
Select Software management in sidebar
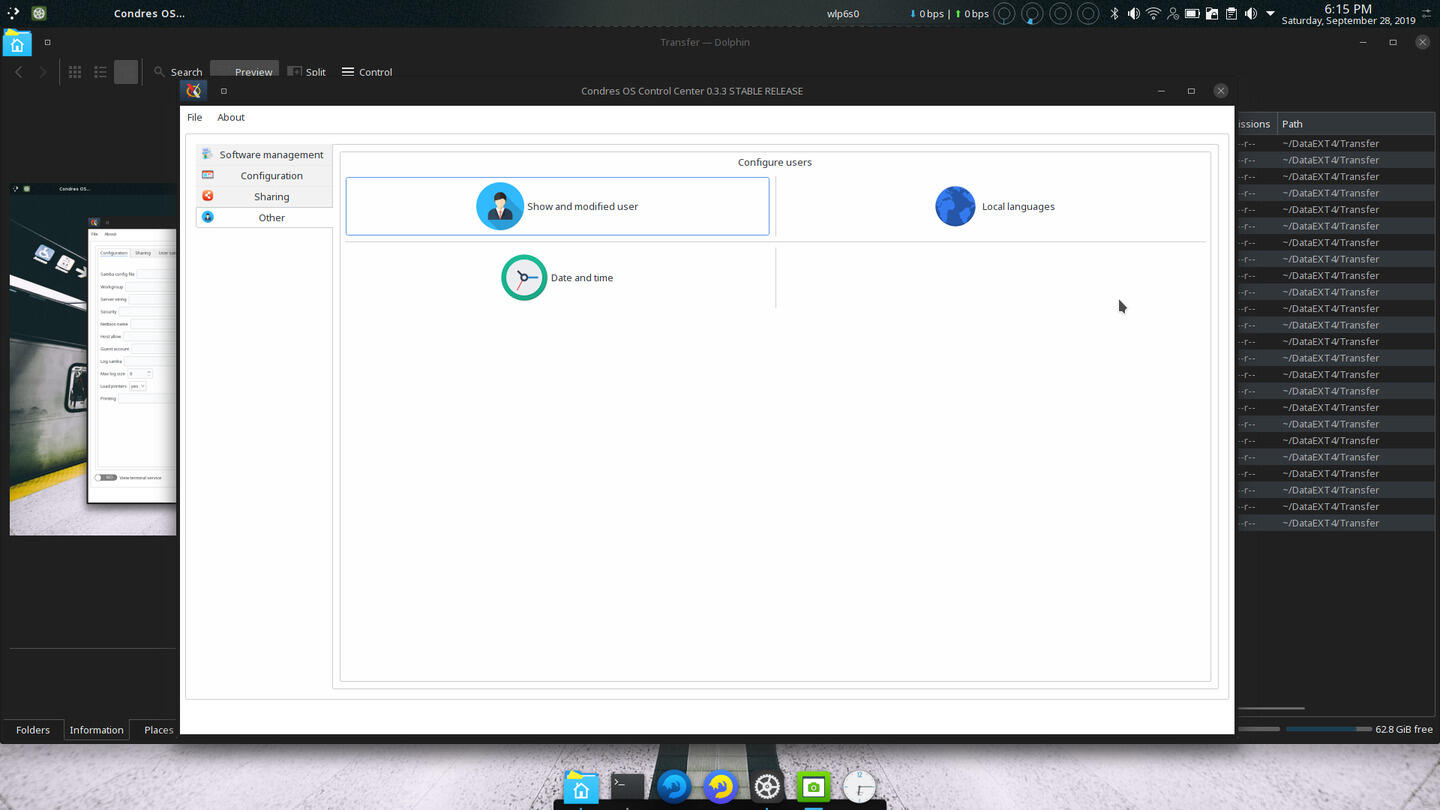(x=264, y=155)
